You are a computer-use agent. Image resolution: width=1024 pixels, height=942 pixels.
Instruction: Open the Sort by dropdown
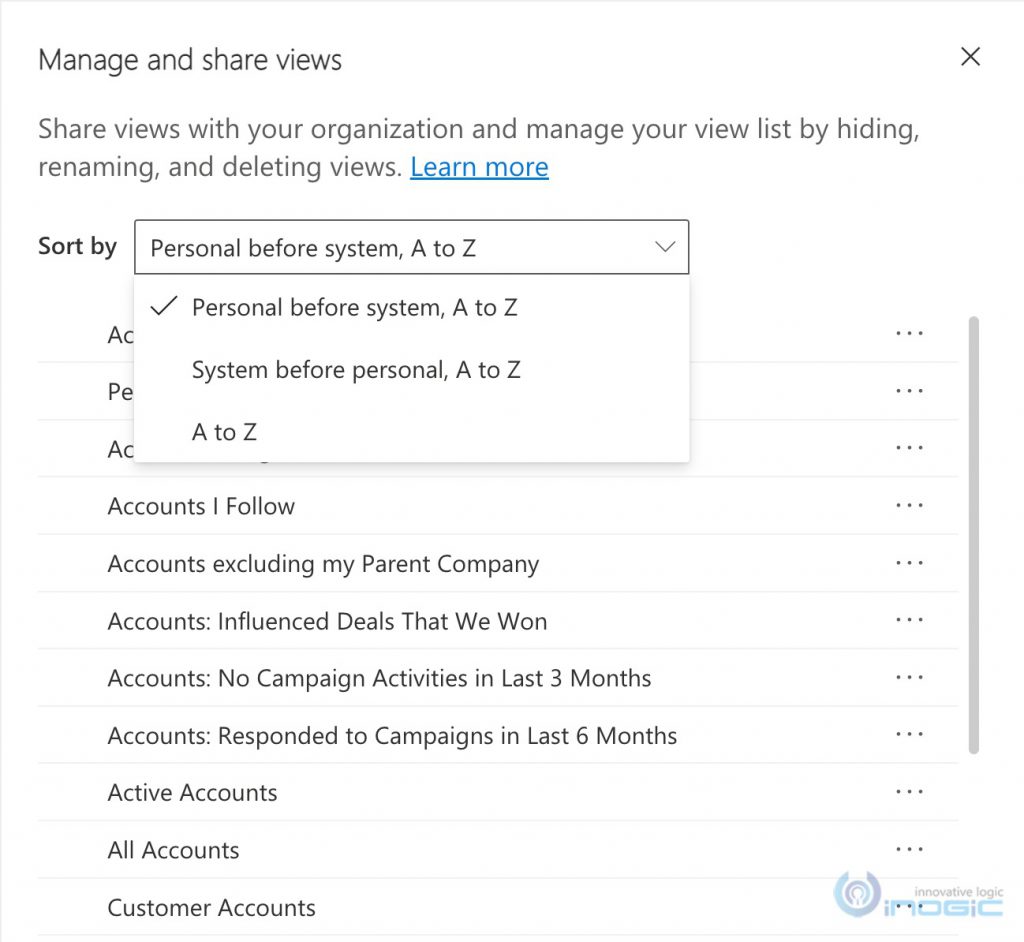(x=411, y=246)
